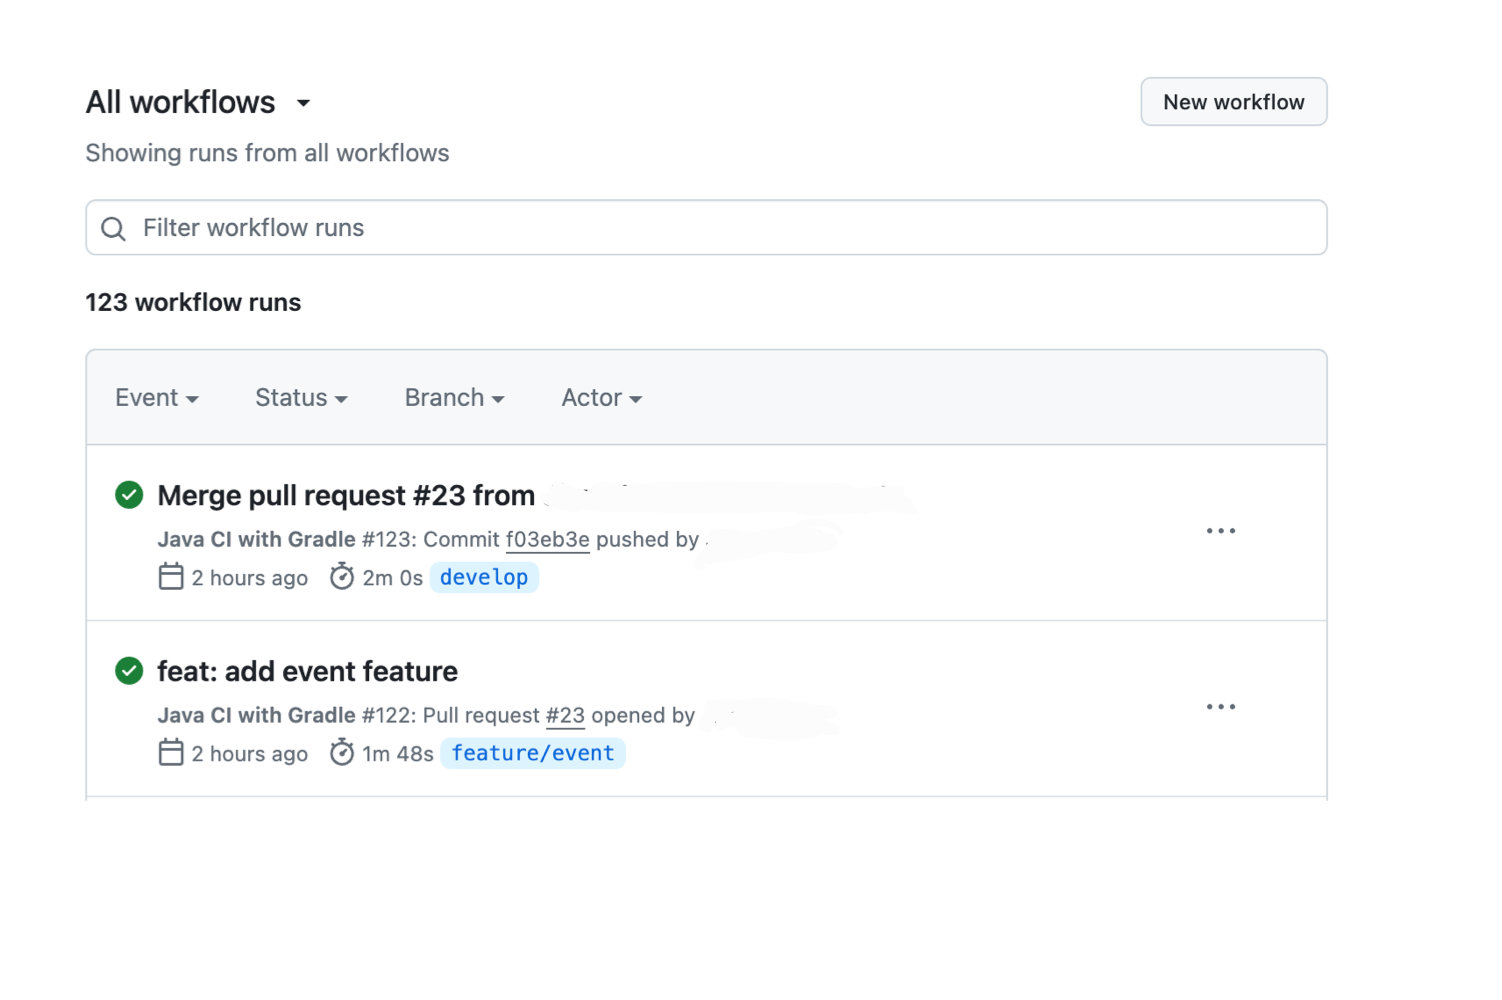The image size is (1502, 1000).
Task: Open the Status filter dropdown
Action: [301, 398]
